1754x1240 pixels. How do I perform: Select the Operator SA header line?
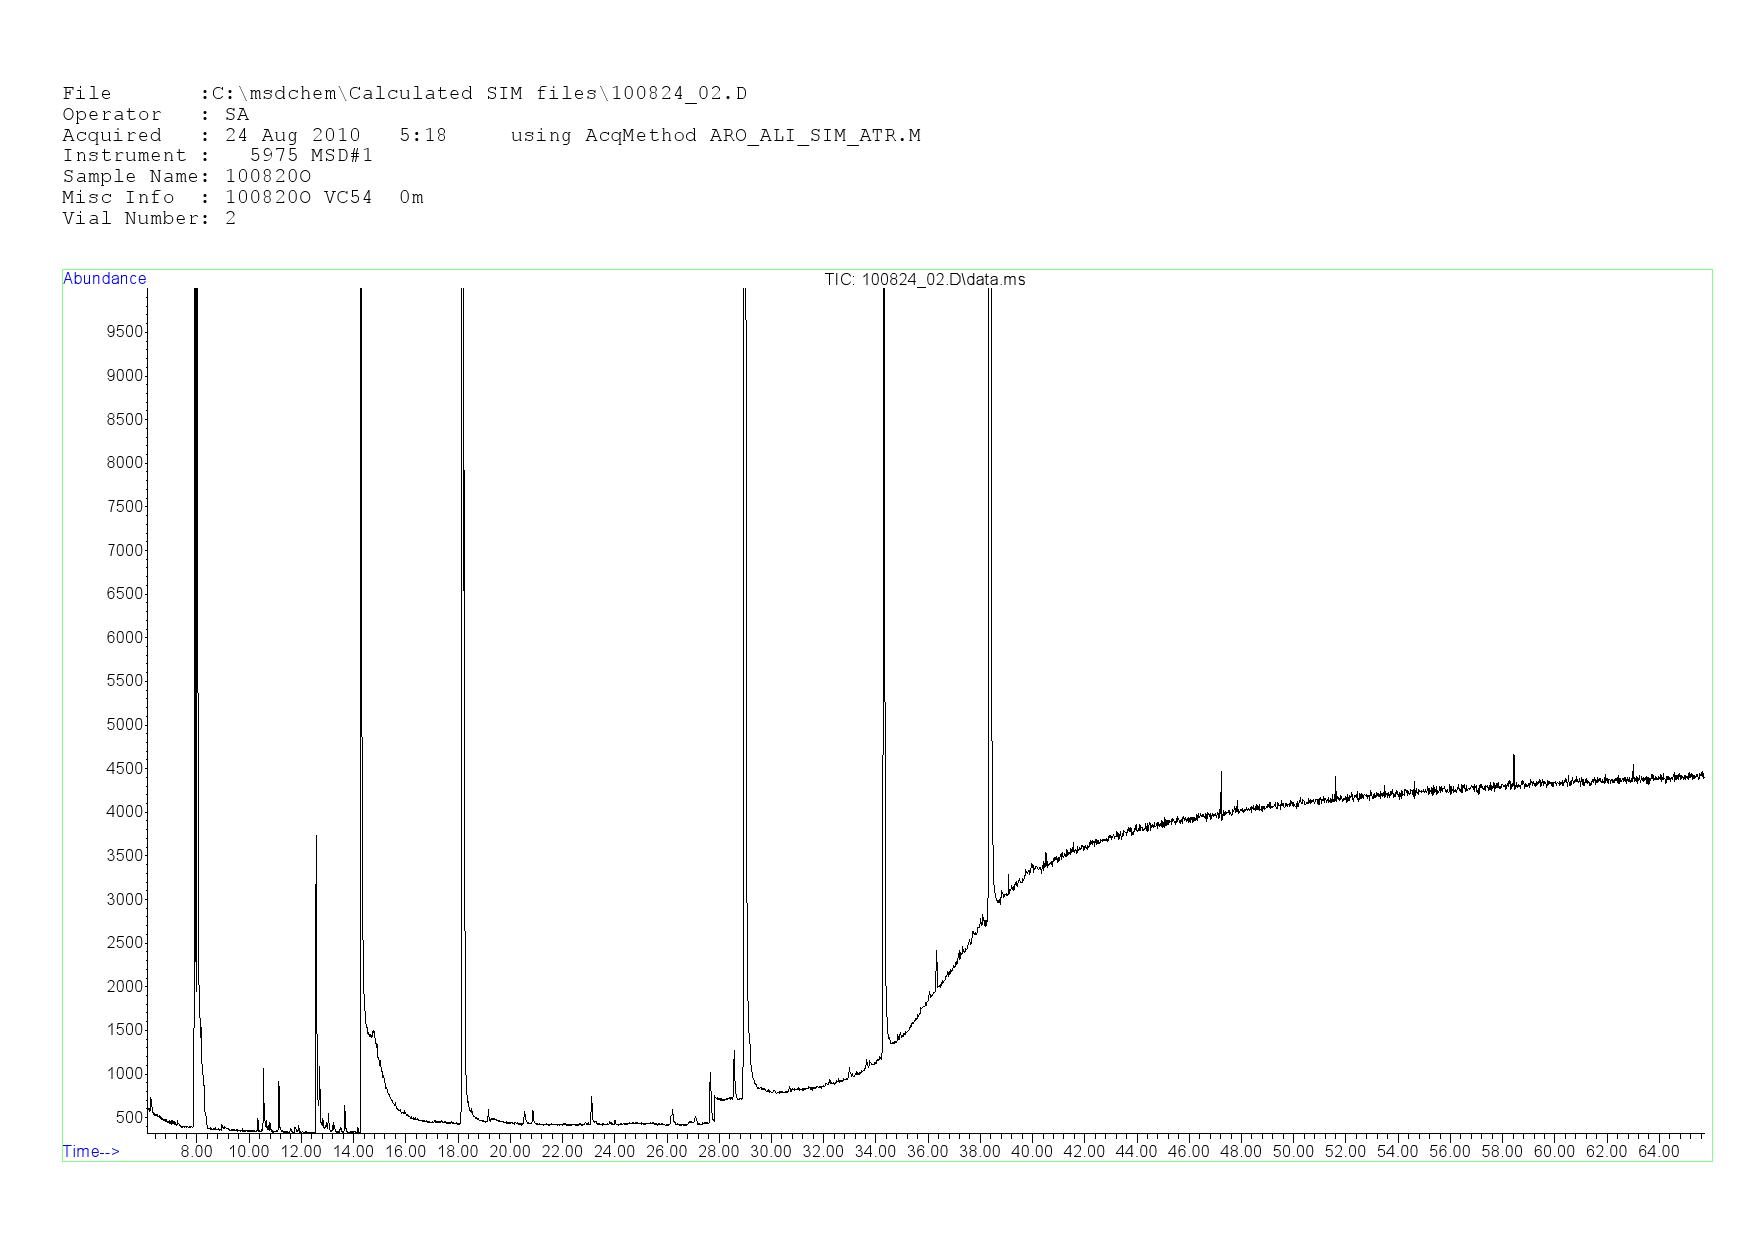click(x=155, y=115)
